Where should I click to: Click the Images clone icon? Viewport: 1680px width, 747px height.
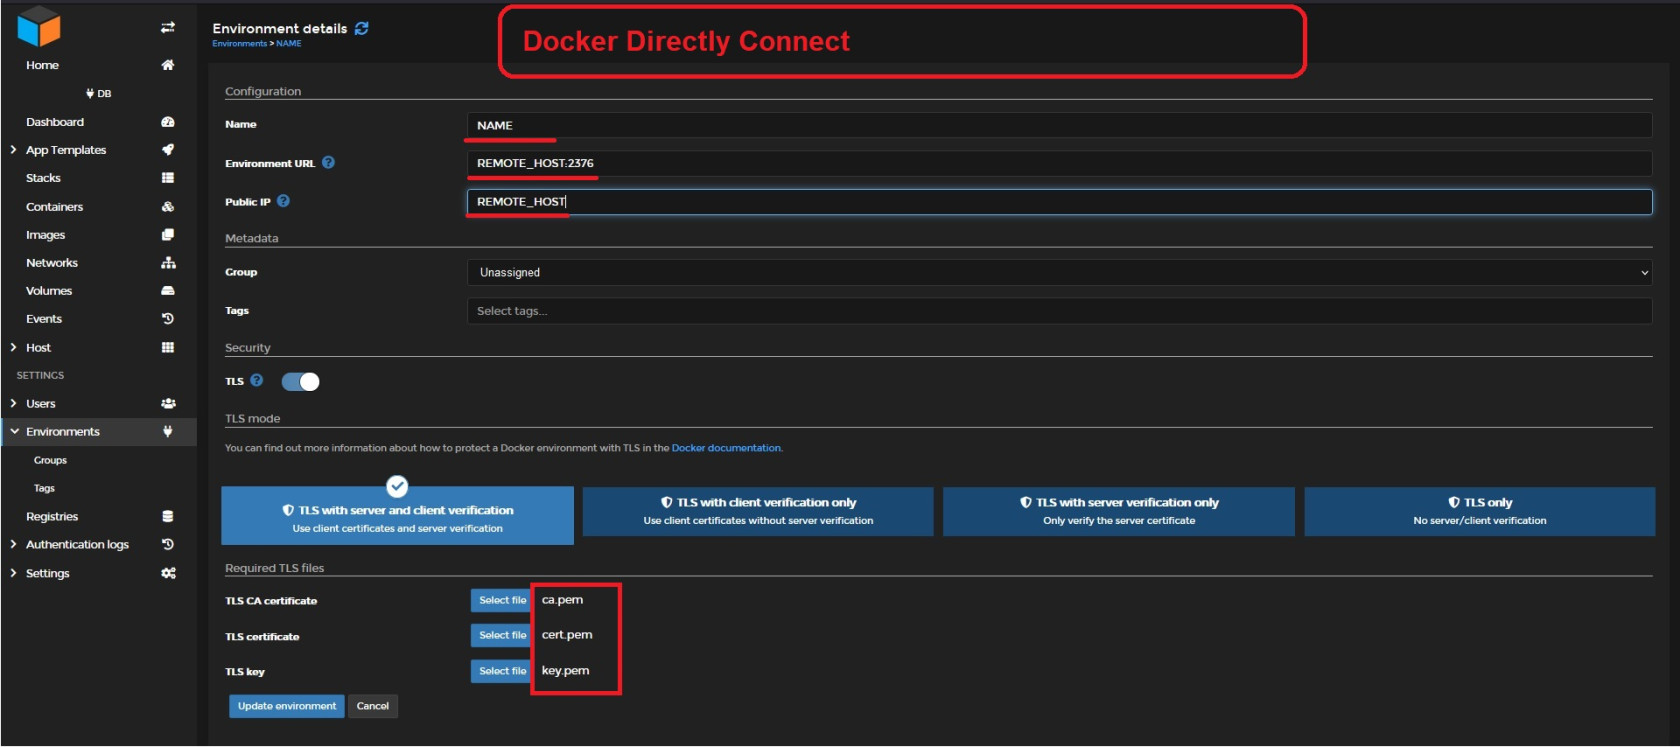pyautogui.click(x=168, y=235)
